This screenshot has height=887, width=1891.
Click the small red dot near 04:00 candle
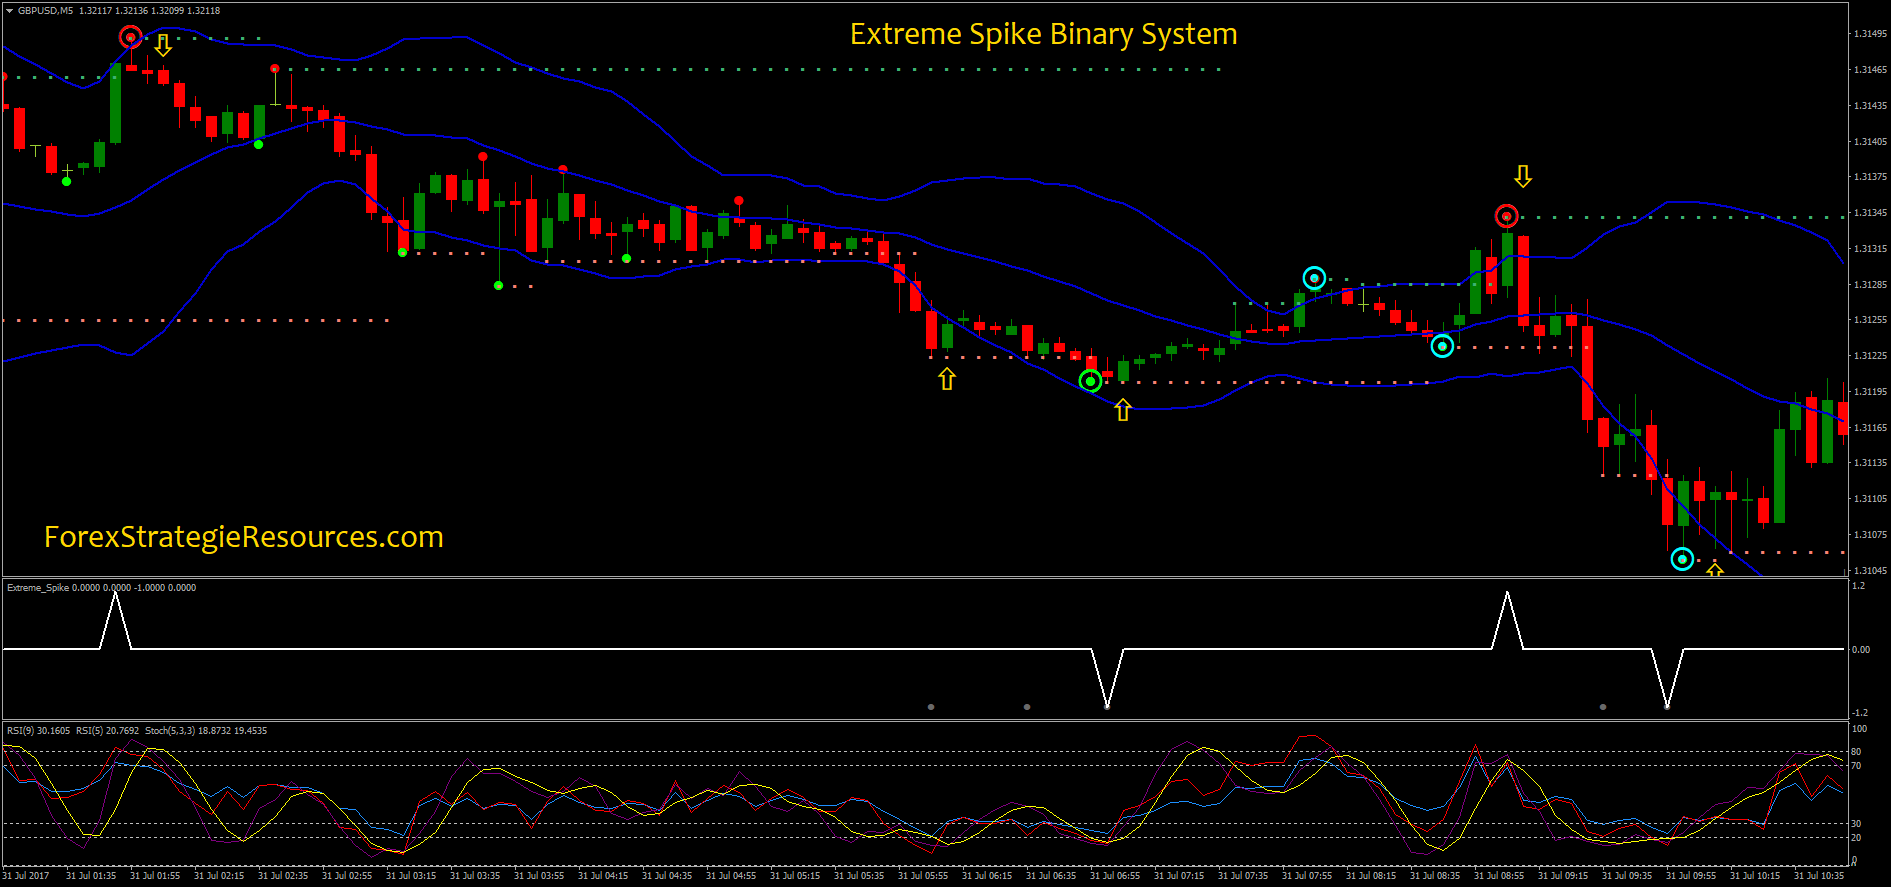point(563,169)
